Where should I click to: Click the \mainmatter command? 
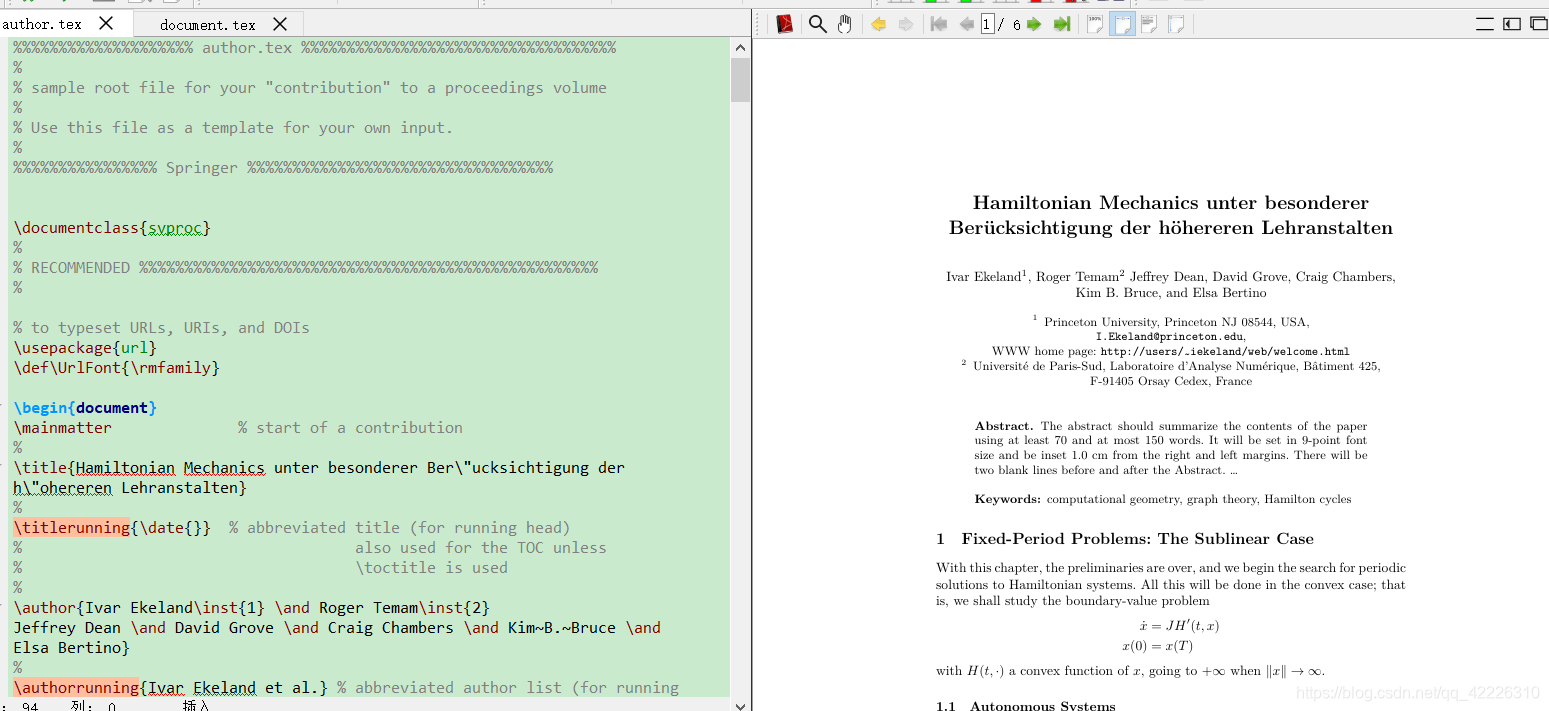[63, 428]
